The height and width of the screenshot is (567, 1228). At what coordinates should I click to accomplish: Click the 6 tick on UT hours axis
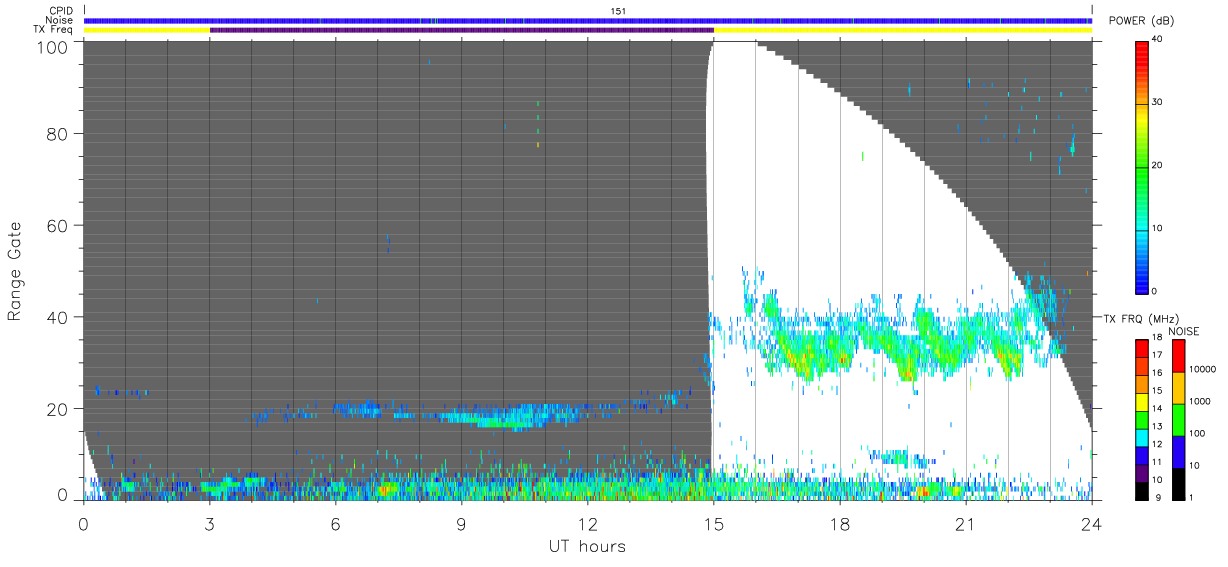(335, 524)
